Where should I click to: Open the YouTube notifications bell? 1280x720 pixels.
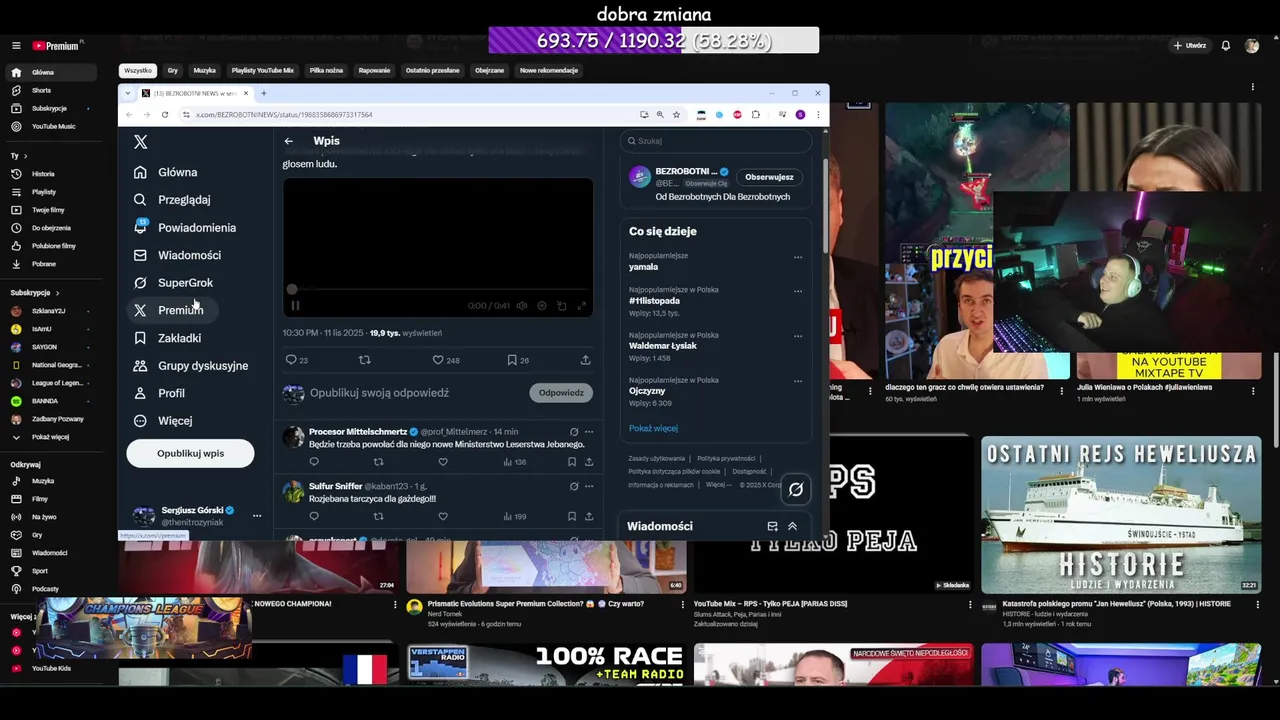click(1226, 46)
